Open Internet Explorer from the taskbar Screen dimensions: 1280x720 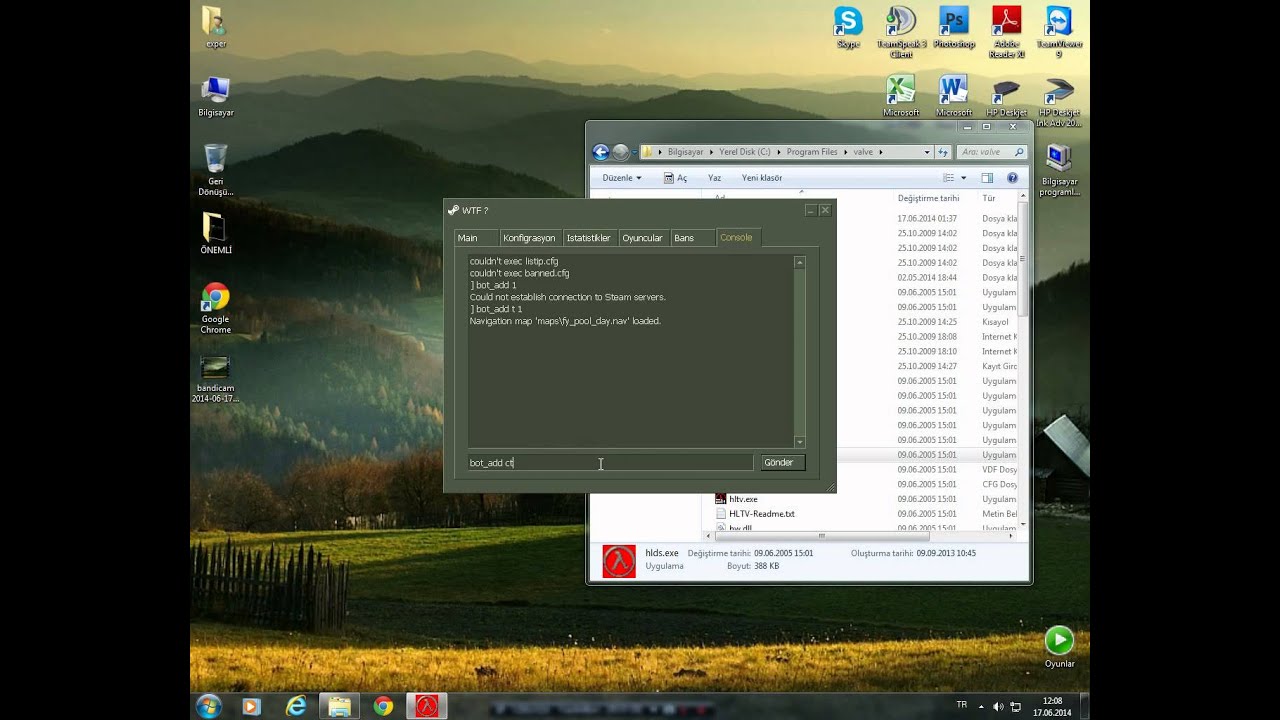pyautogui.click(x=296, y=706)
